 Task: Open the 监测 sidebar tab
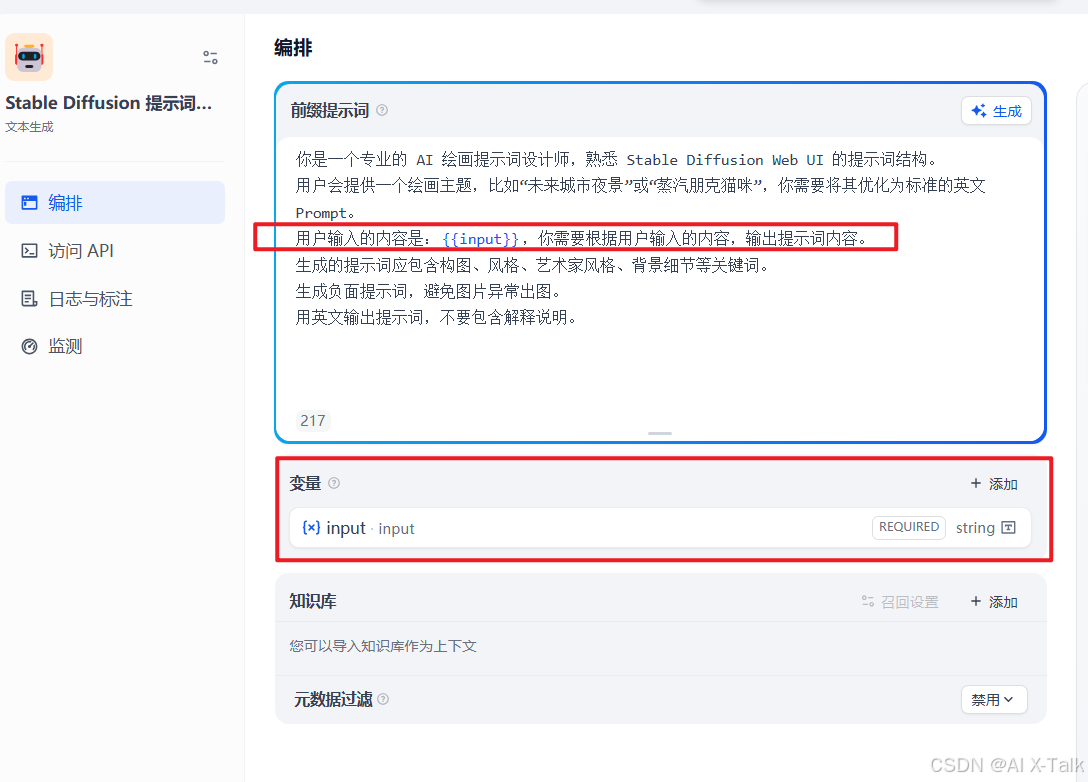pyautogui.click(x=114, y=346)
